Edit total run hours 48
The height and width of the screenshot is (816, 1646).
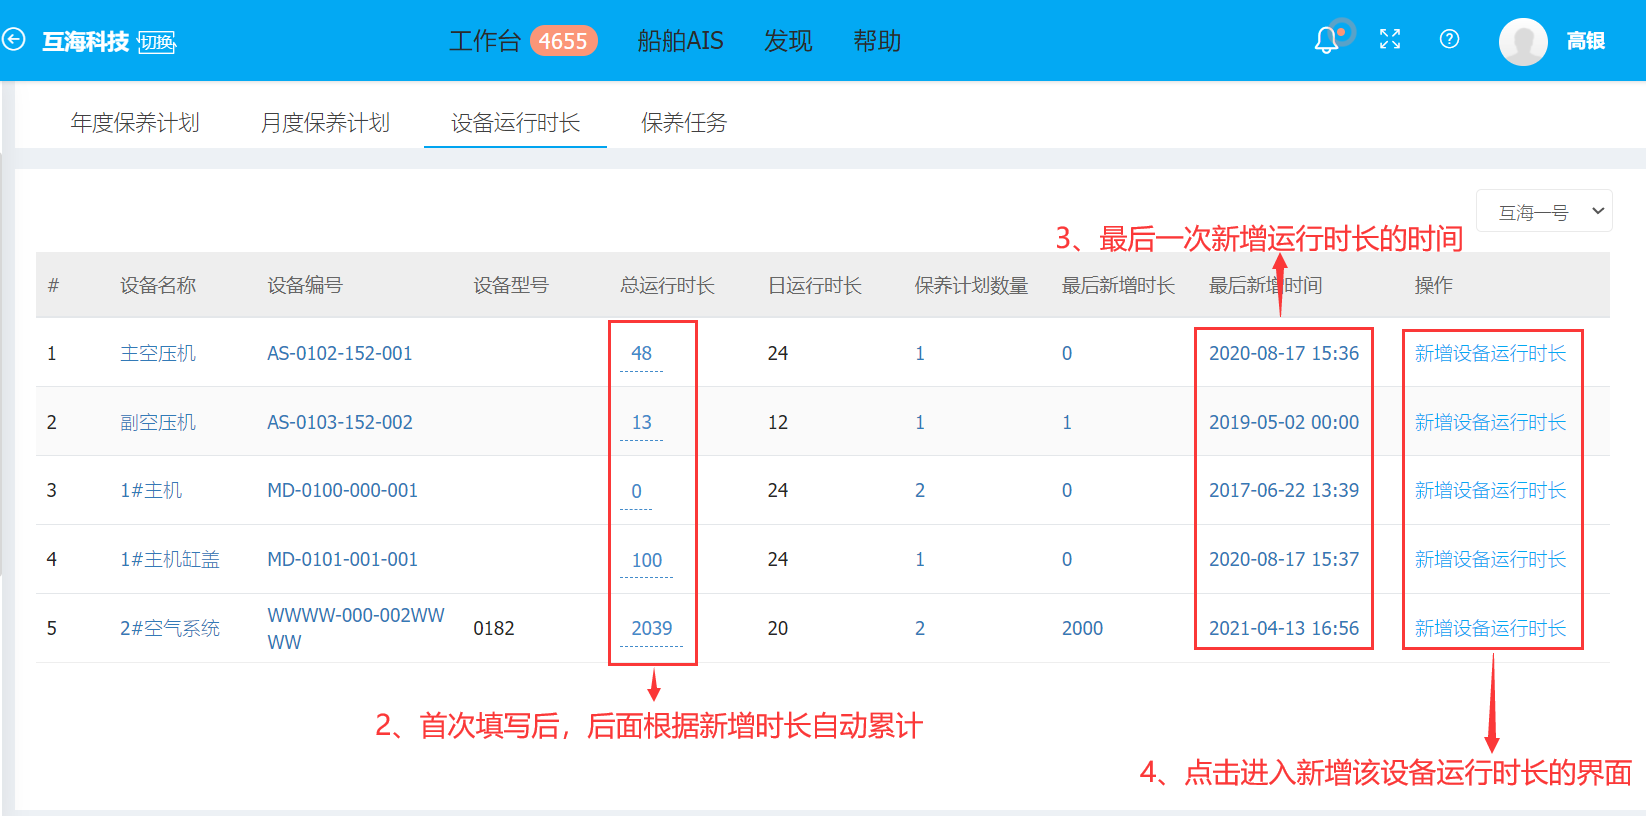pos(641,353)
